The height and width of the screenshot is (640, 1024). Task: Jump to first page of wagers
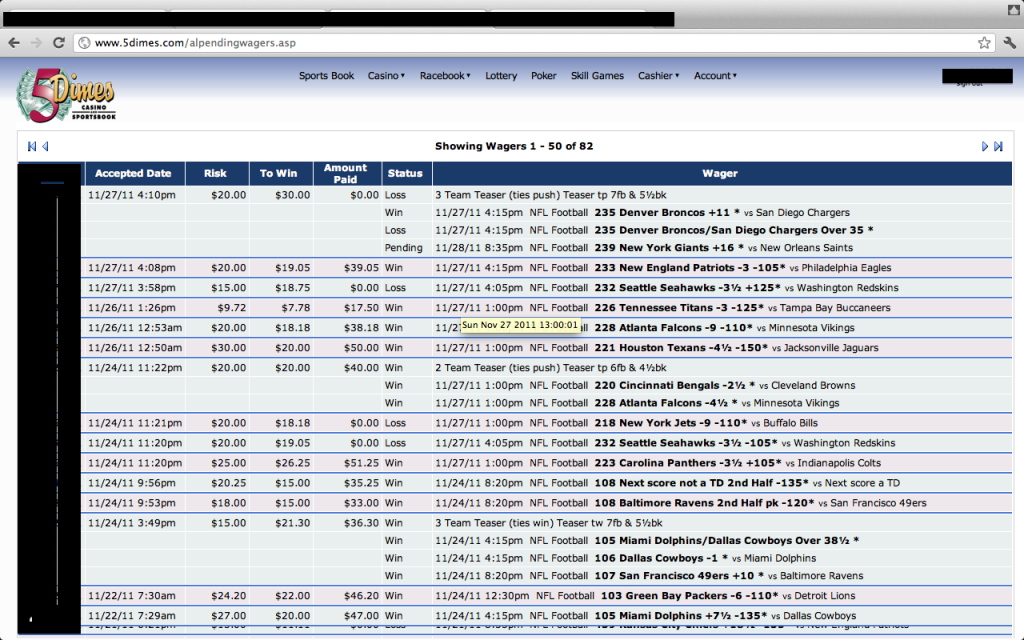tap(31, 146)
